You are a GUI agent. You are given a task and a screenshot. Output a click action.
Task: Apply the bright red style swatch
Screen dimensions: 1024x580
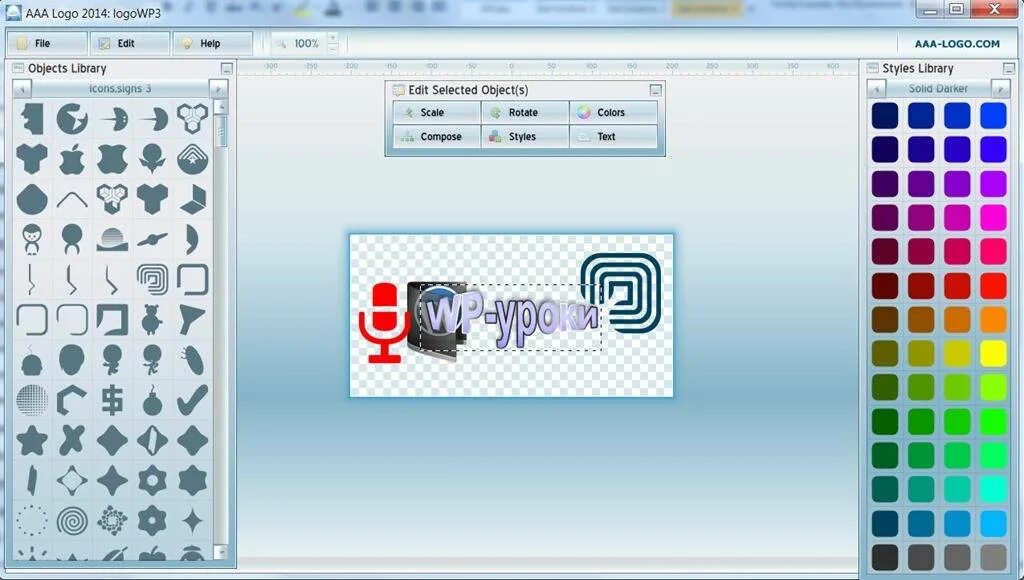[x=993, y=285]
